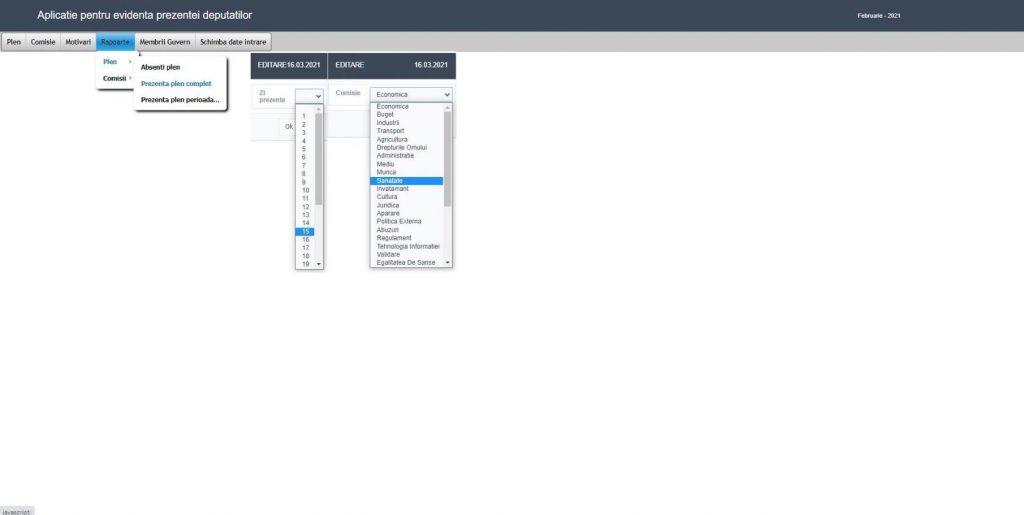
Task: Expand the Comisii submenu under Rapoarte
Action: point(117,78)
